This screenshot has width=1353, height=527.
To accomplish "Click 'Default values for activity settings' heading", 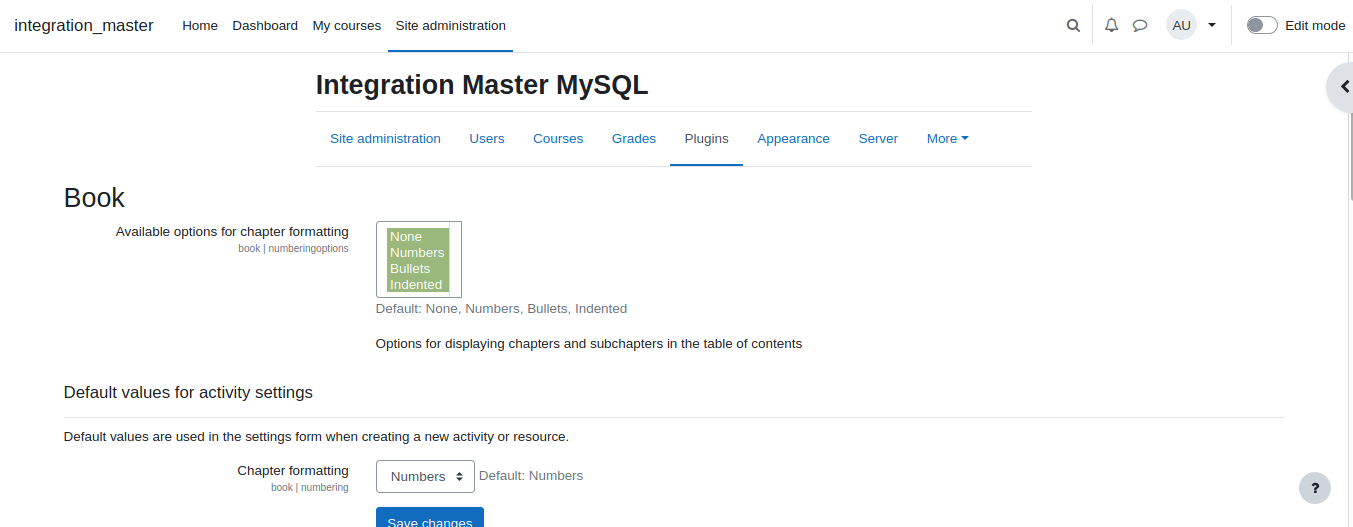I will click(x=188, y=392).
